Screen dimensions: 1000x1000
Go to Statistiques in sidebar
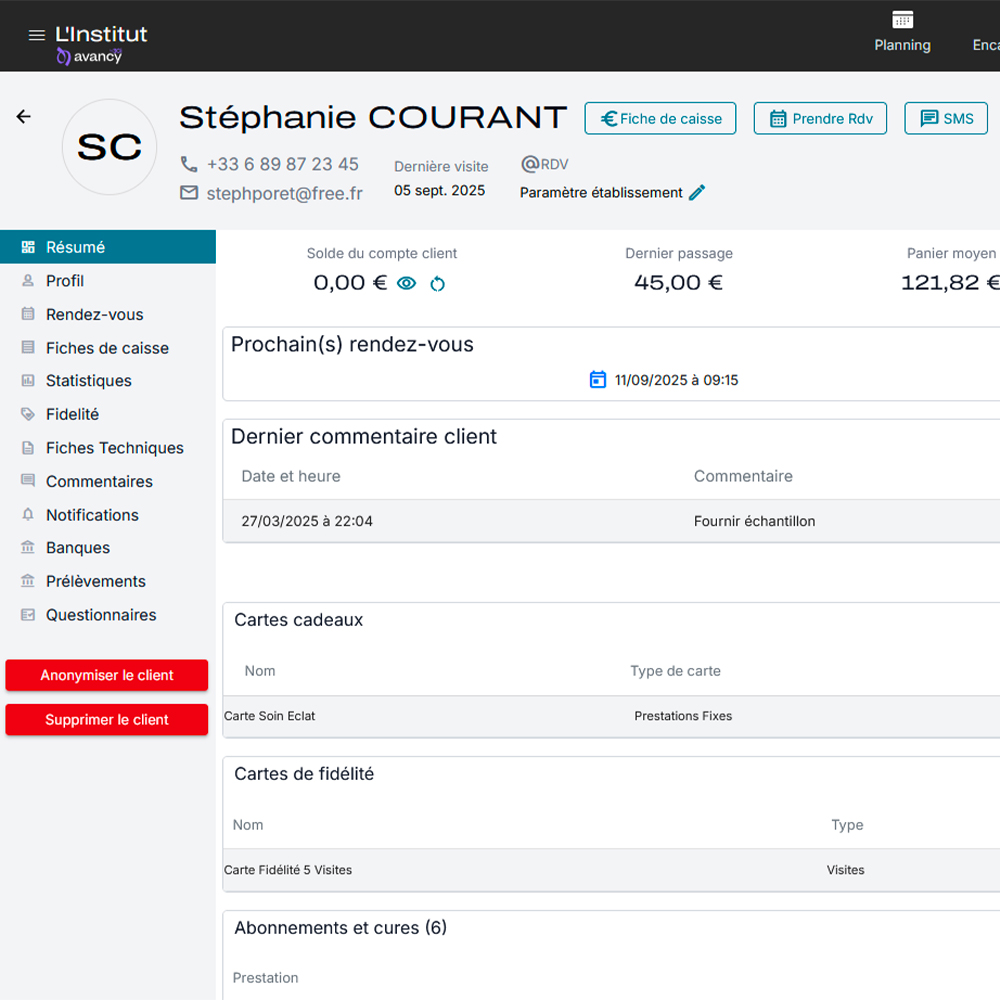pos(88,381)
